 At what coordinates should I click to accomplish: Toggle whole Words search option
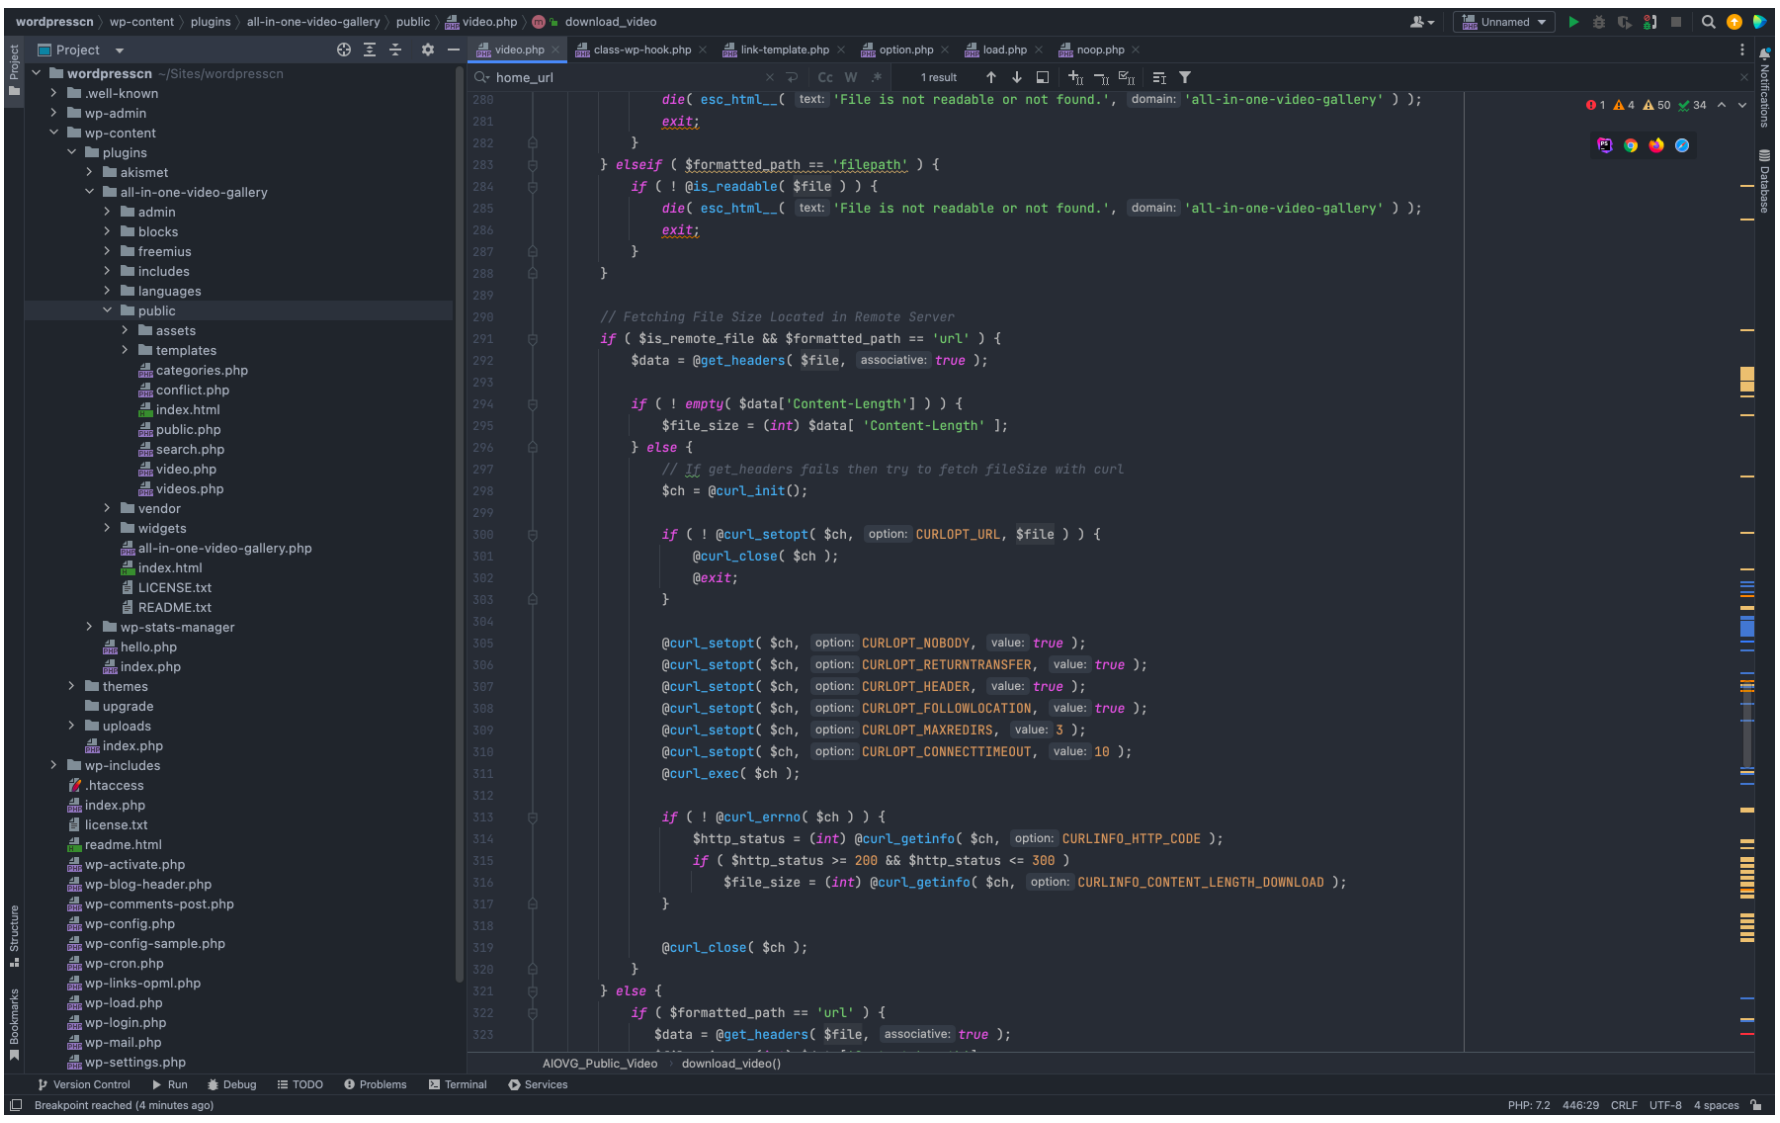pyautogui.click(x=850, y=77)
